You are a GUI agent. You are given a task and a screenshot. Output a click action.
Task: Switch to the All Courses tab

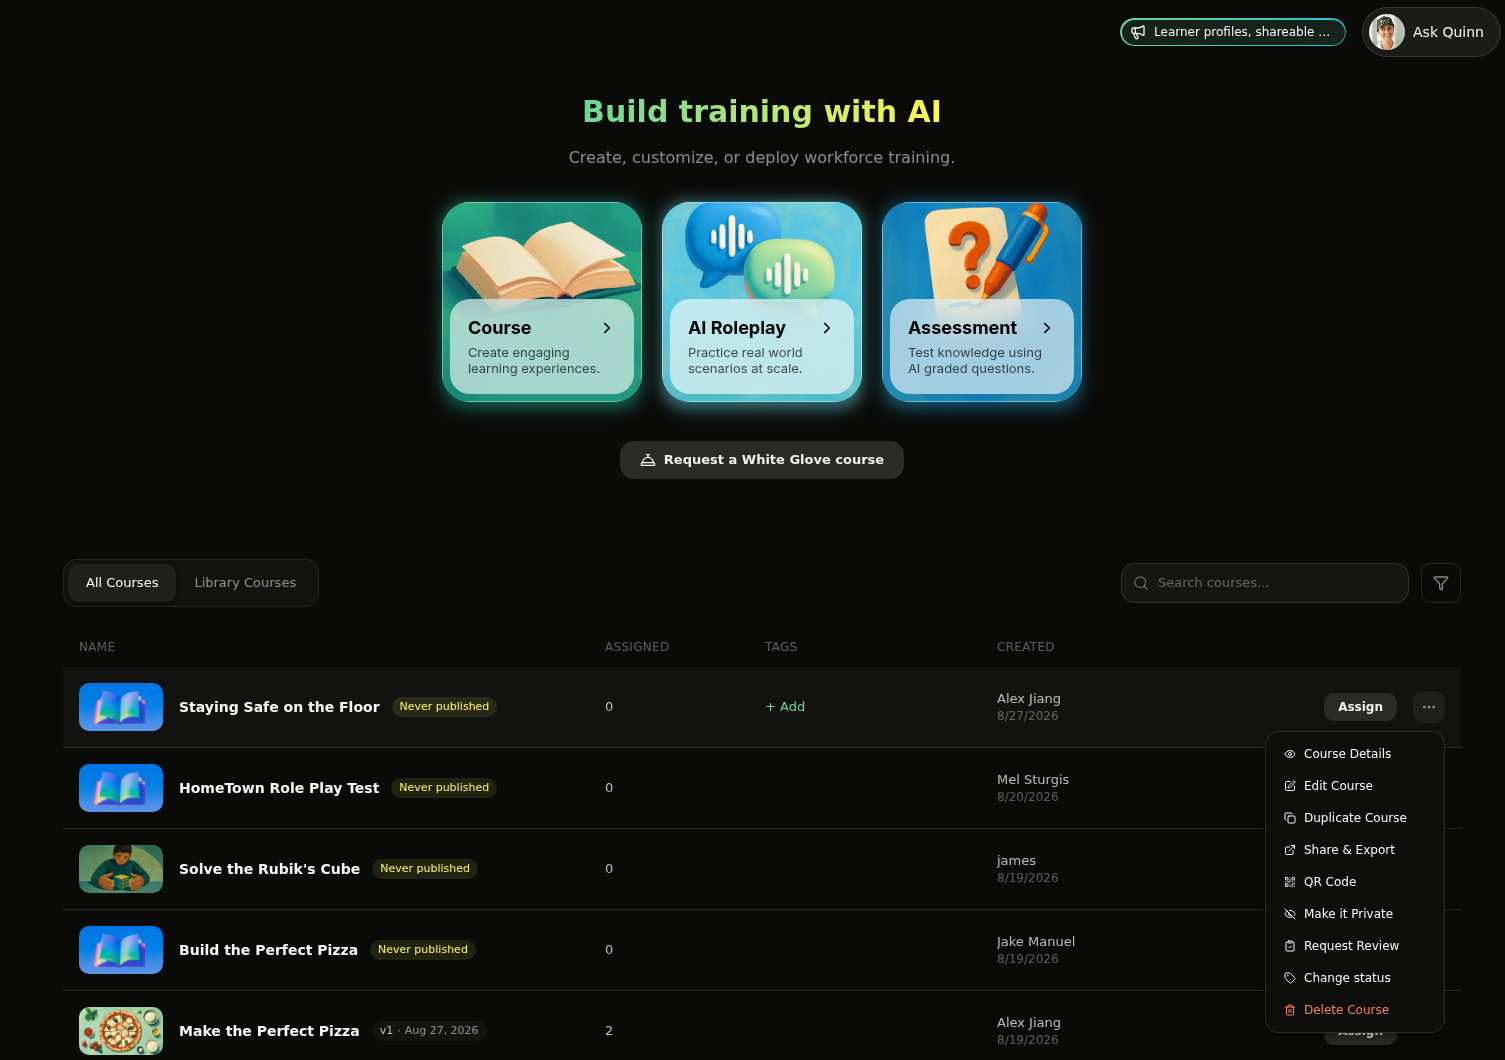(122, 583)
